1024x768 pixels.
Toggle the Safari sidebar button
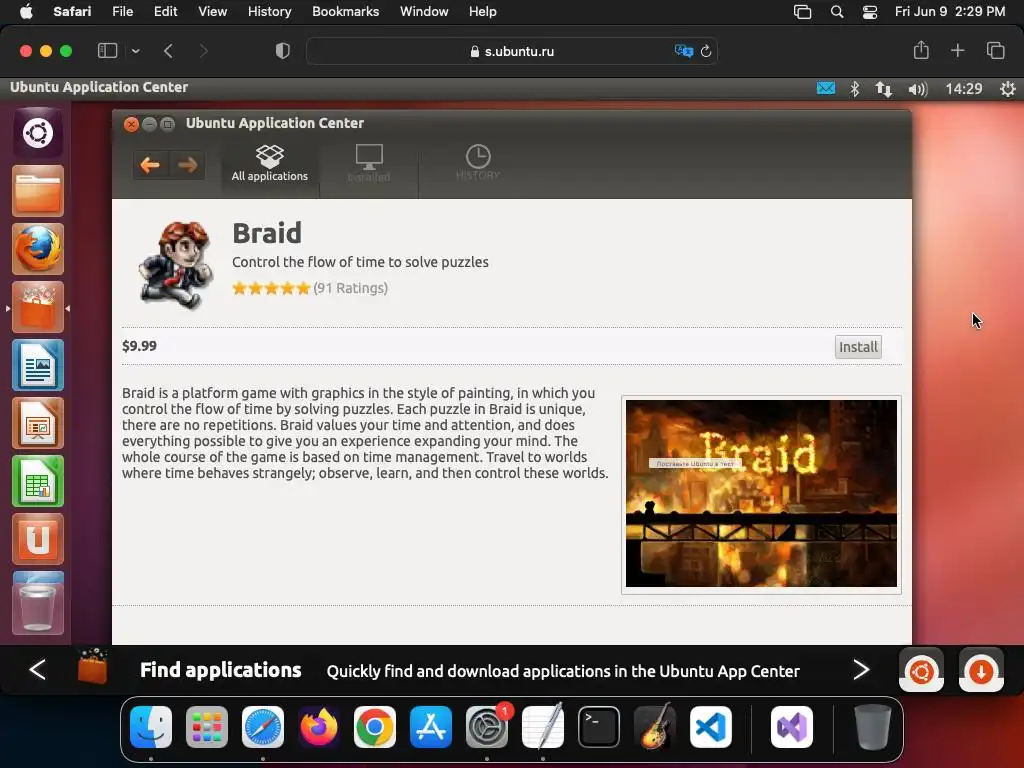[107, 51]
